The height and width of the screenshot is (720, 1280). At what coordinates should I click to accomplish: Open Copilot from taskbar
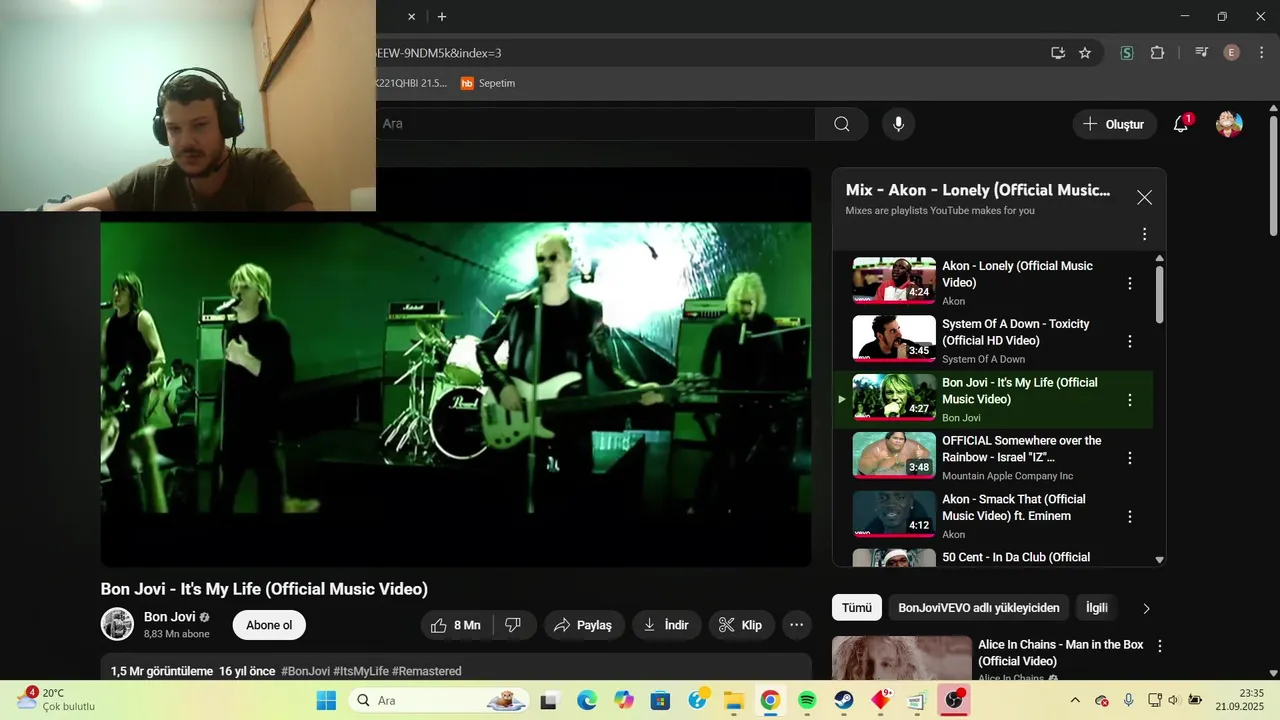coord(624,700)
